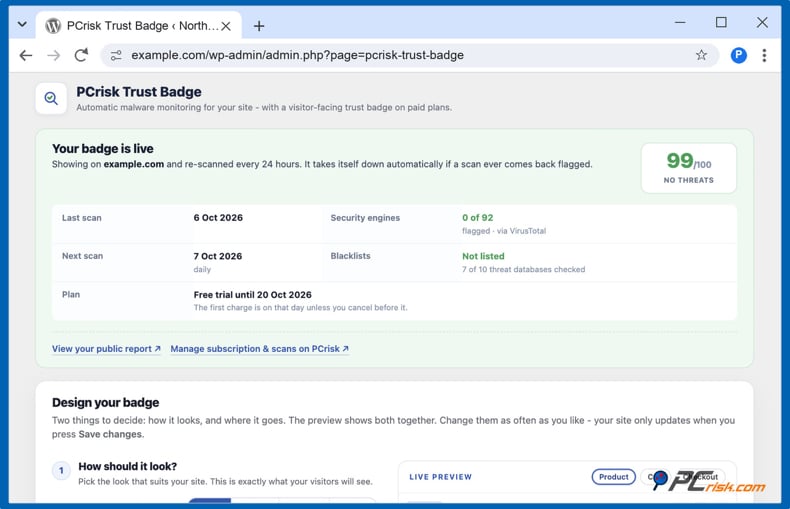Bookmark this page with the star icon
The height and width of the screenshot is (509, 790).
point(701,55)
